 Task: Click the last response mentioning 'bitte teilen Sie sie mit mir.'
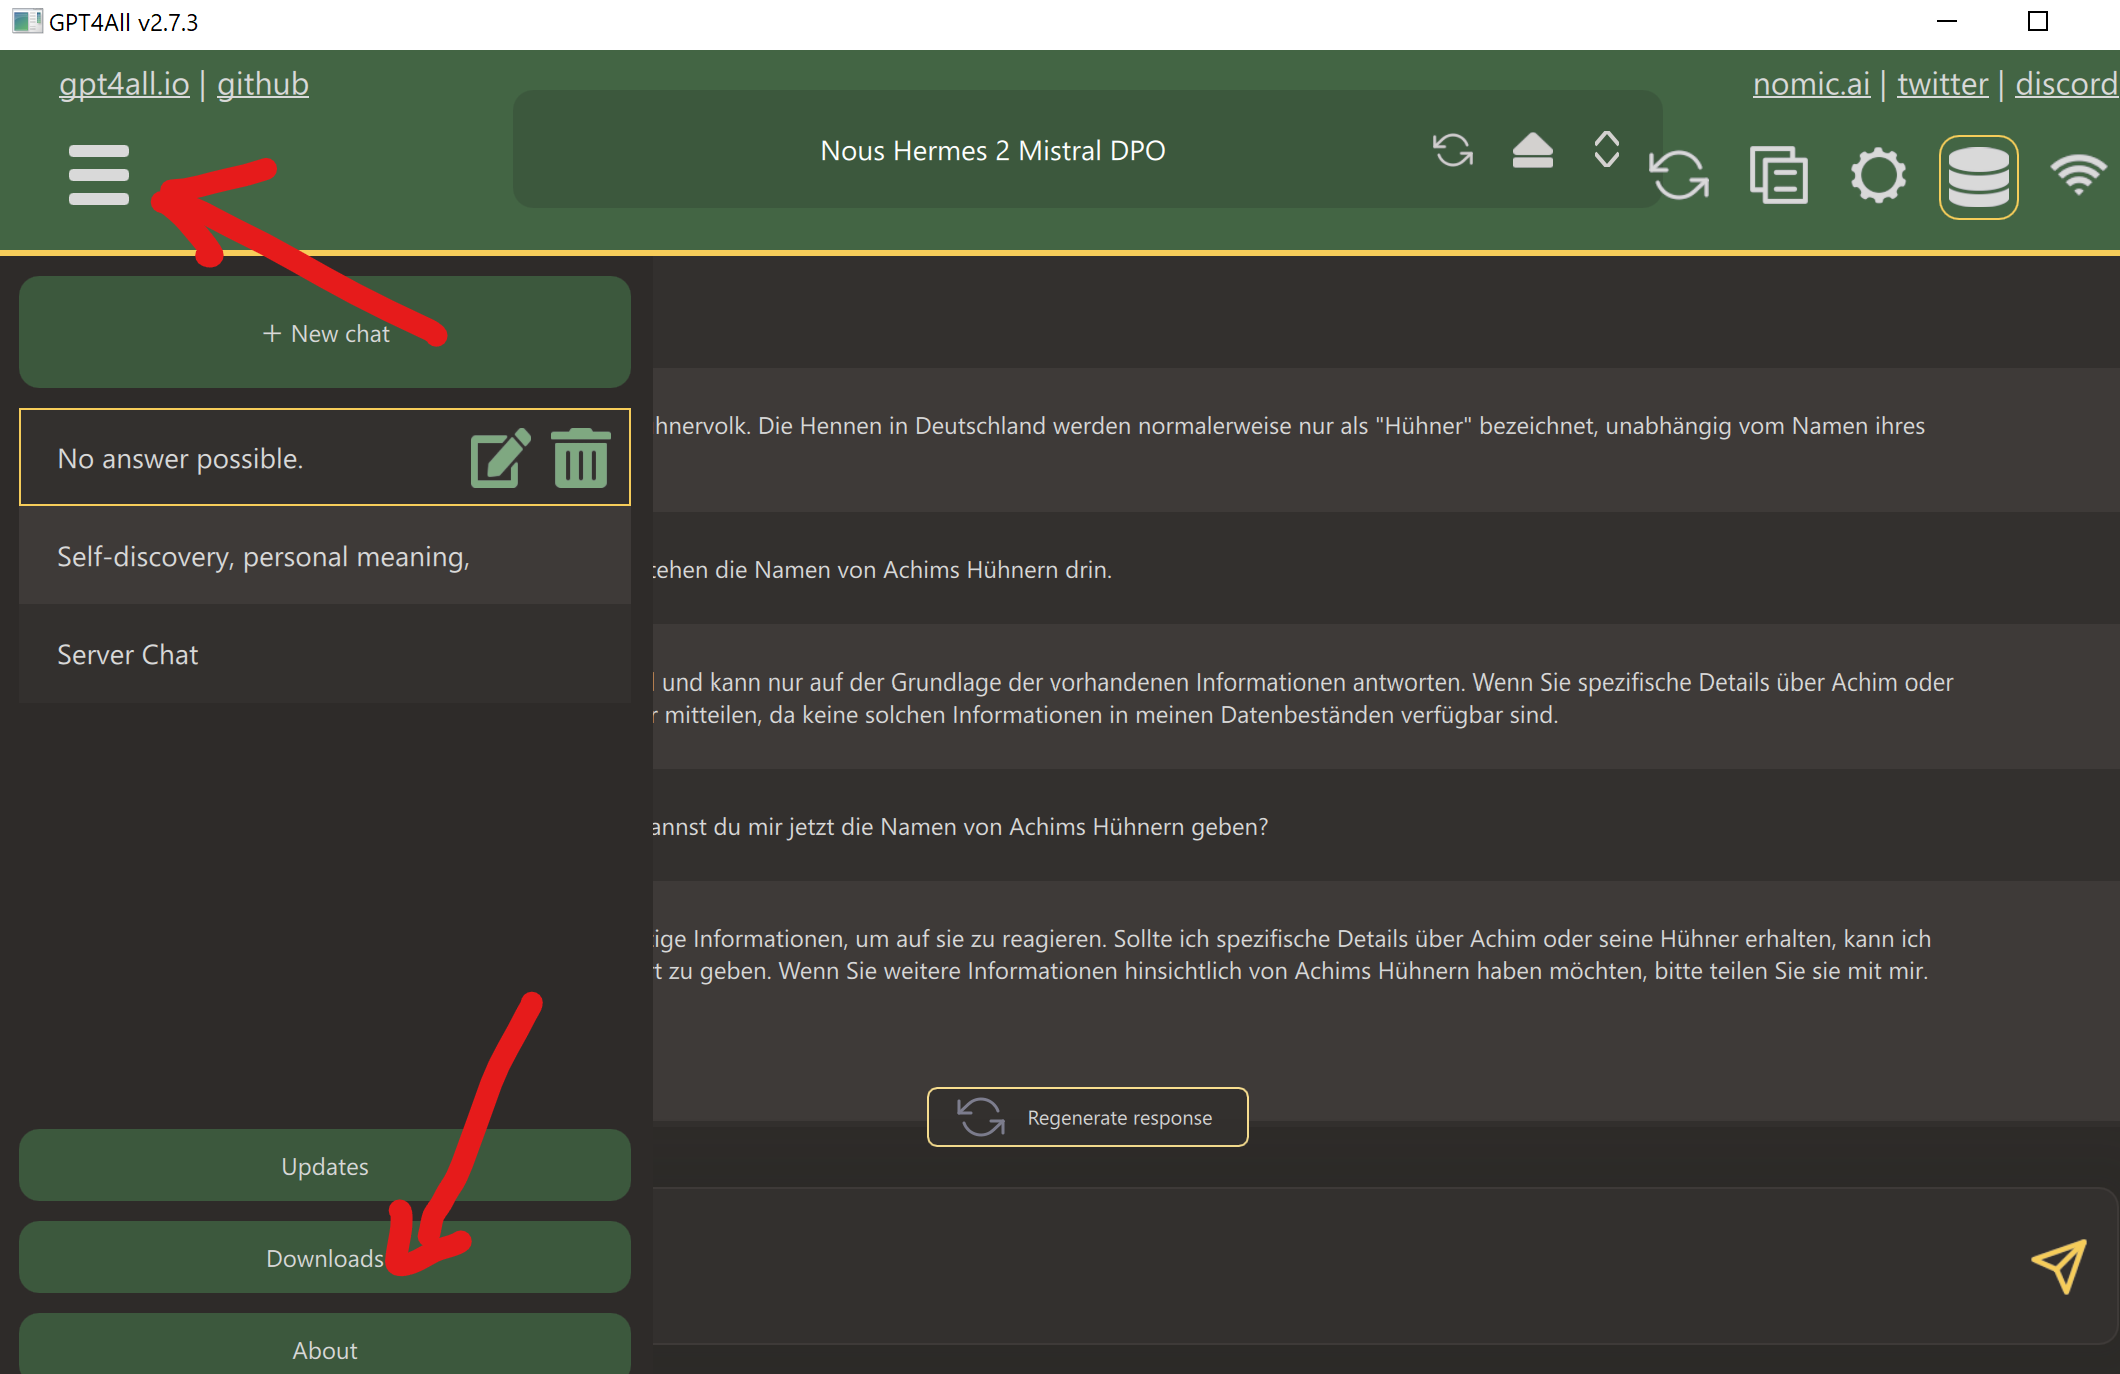pos(1386,1000)
